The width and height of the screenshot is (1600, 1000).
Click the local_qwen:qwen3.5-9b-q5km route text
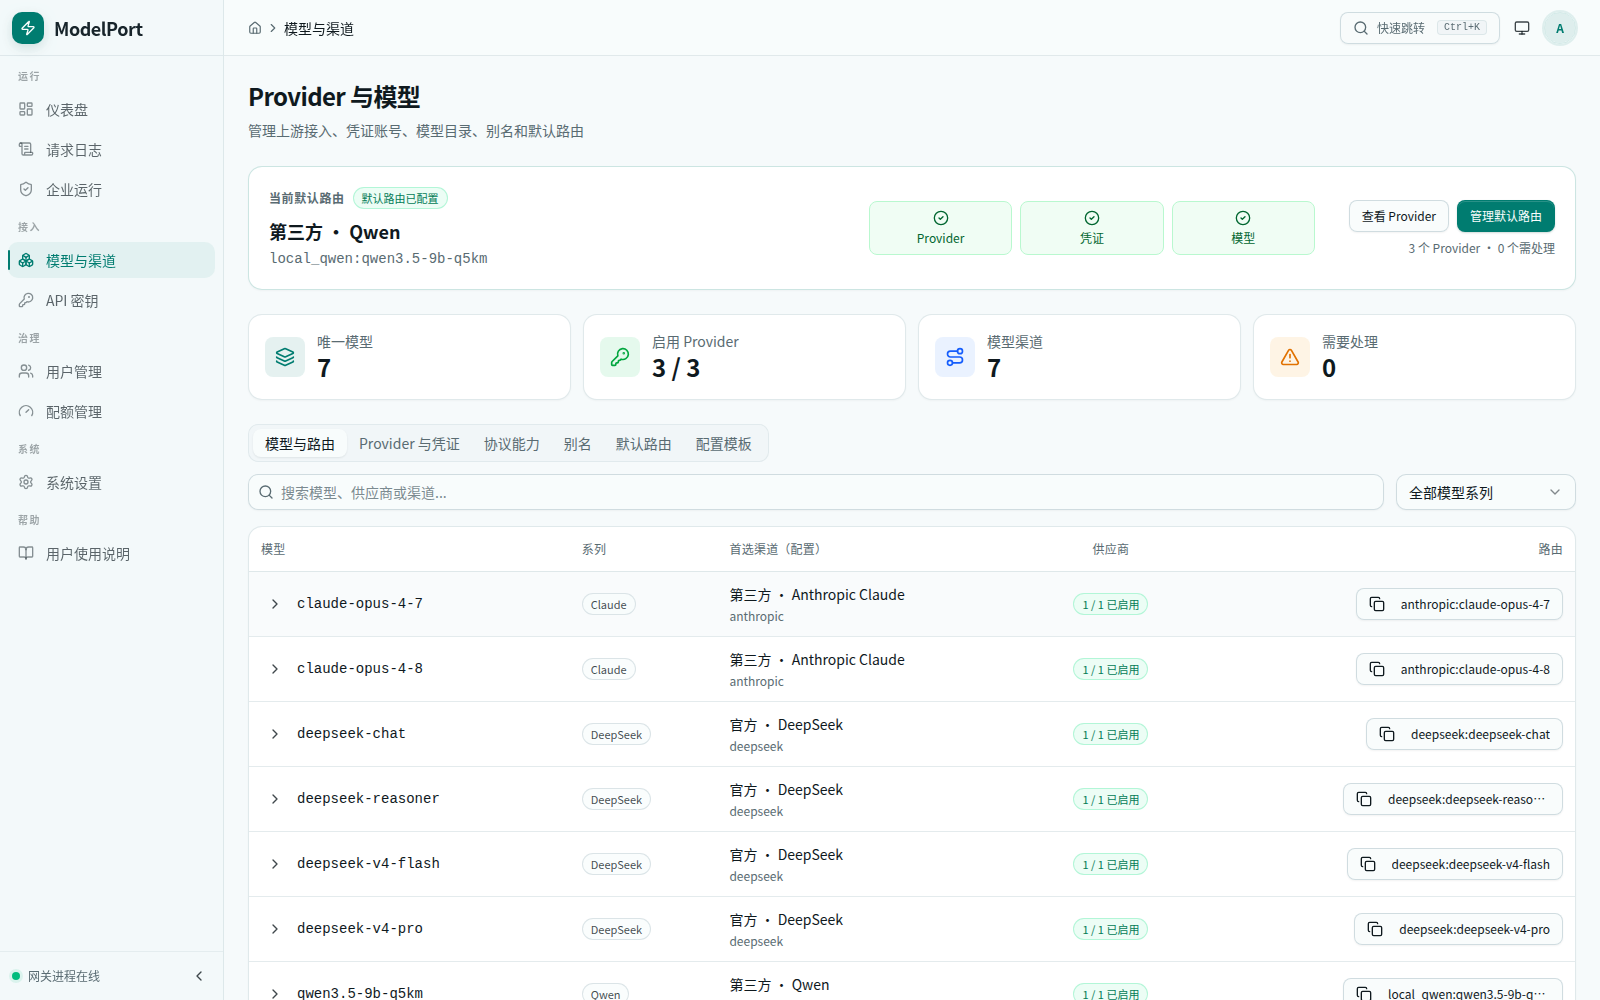(1466, 993)
